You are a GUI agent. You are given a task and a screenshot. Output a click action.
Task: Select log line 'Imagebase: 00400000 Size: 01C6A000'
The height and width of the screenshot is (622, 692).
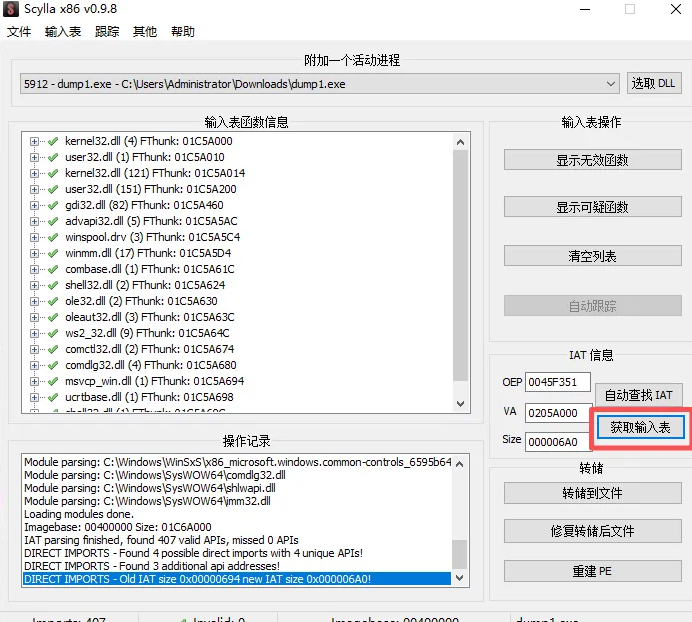pyautogui.click(x=118, y=527)
